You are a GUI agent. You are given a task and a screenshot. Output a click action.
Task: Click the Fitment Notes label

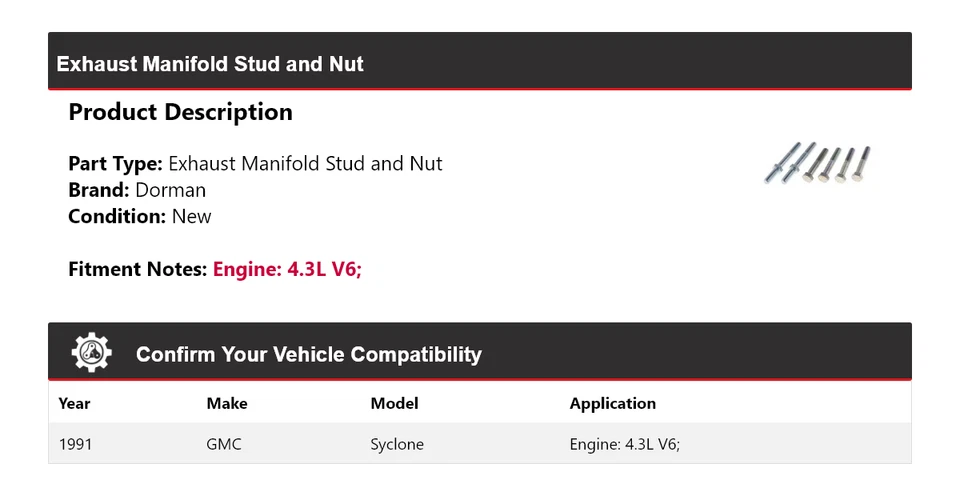click(138, 269)
